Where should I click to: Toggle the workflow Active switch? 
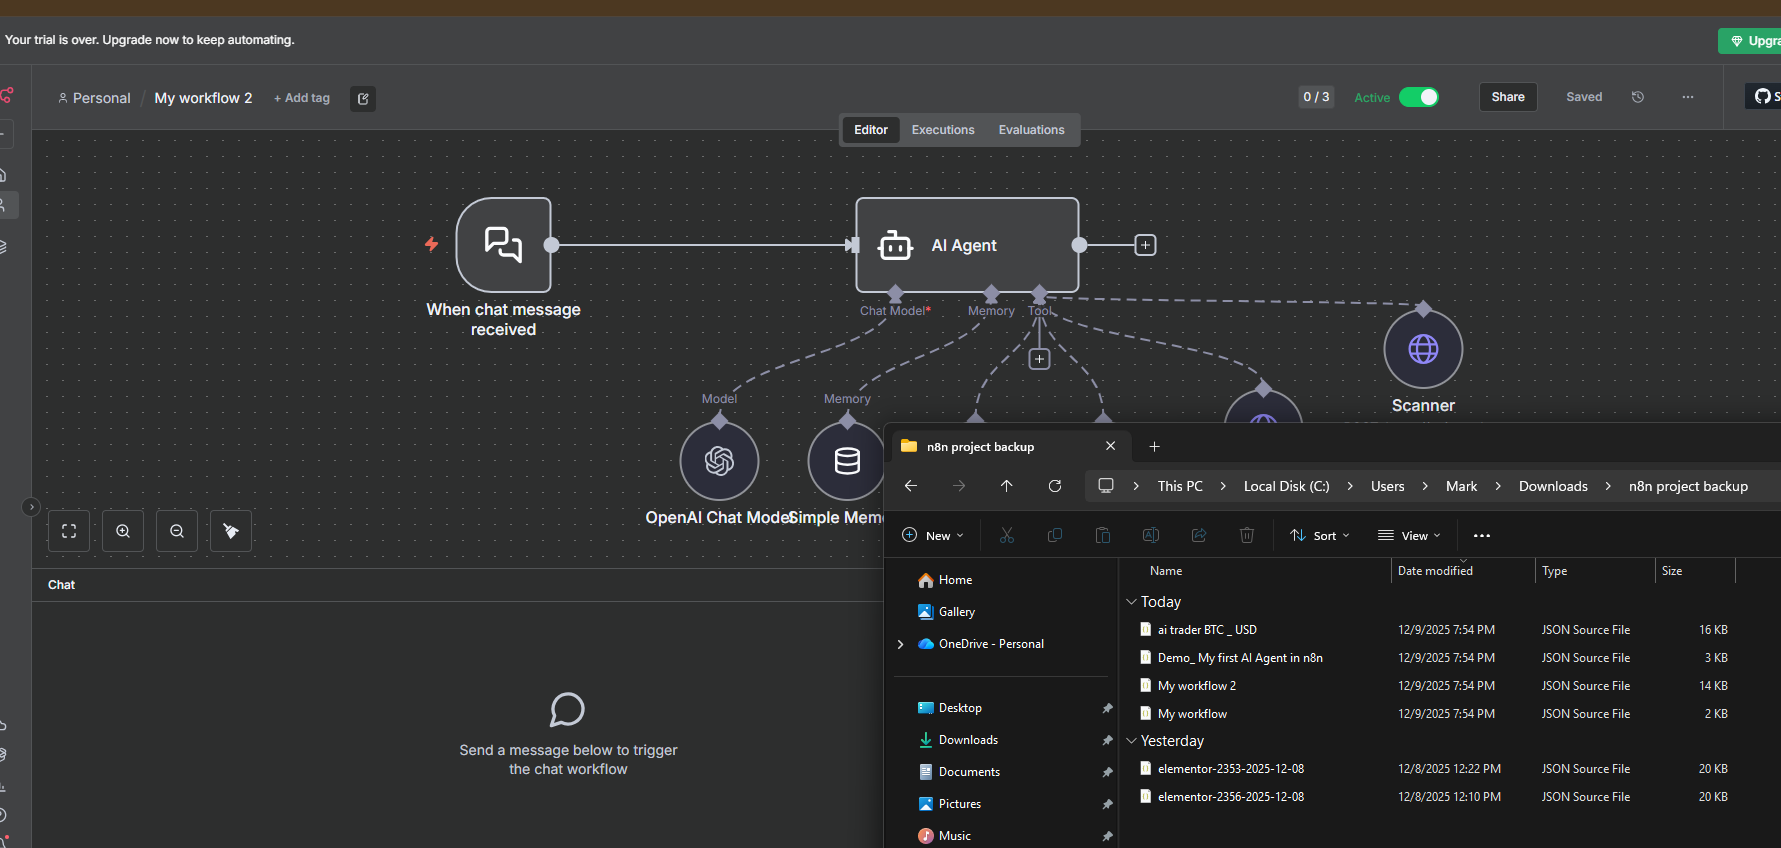[x=1418, y=97]
